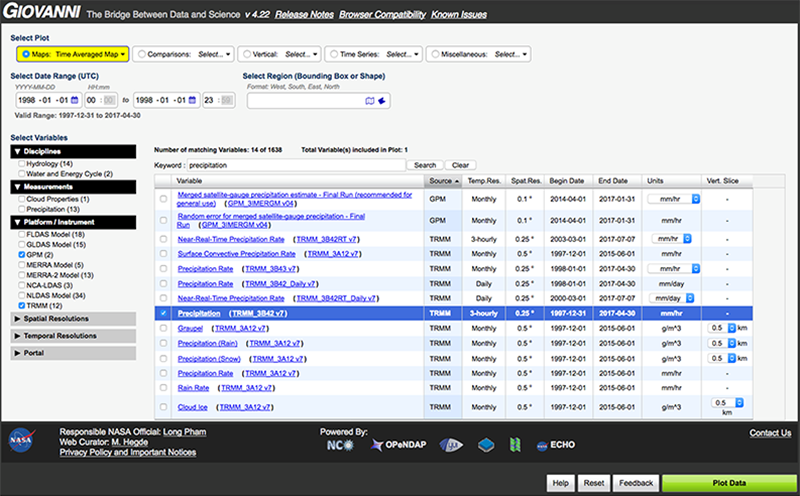Expand the Temporal Resolutions panel

coord(73,336)
